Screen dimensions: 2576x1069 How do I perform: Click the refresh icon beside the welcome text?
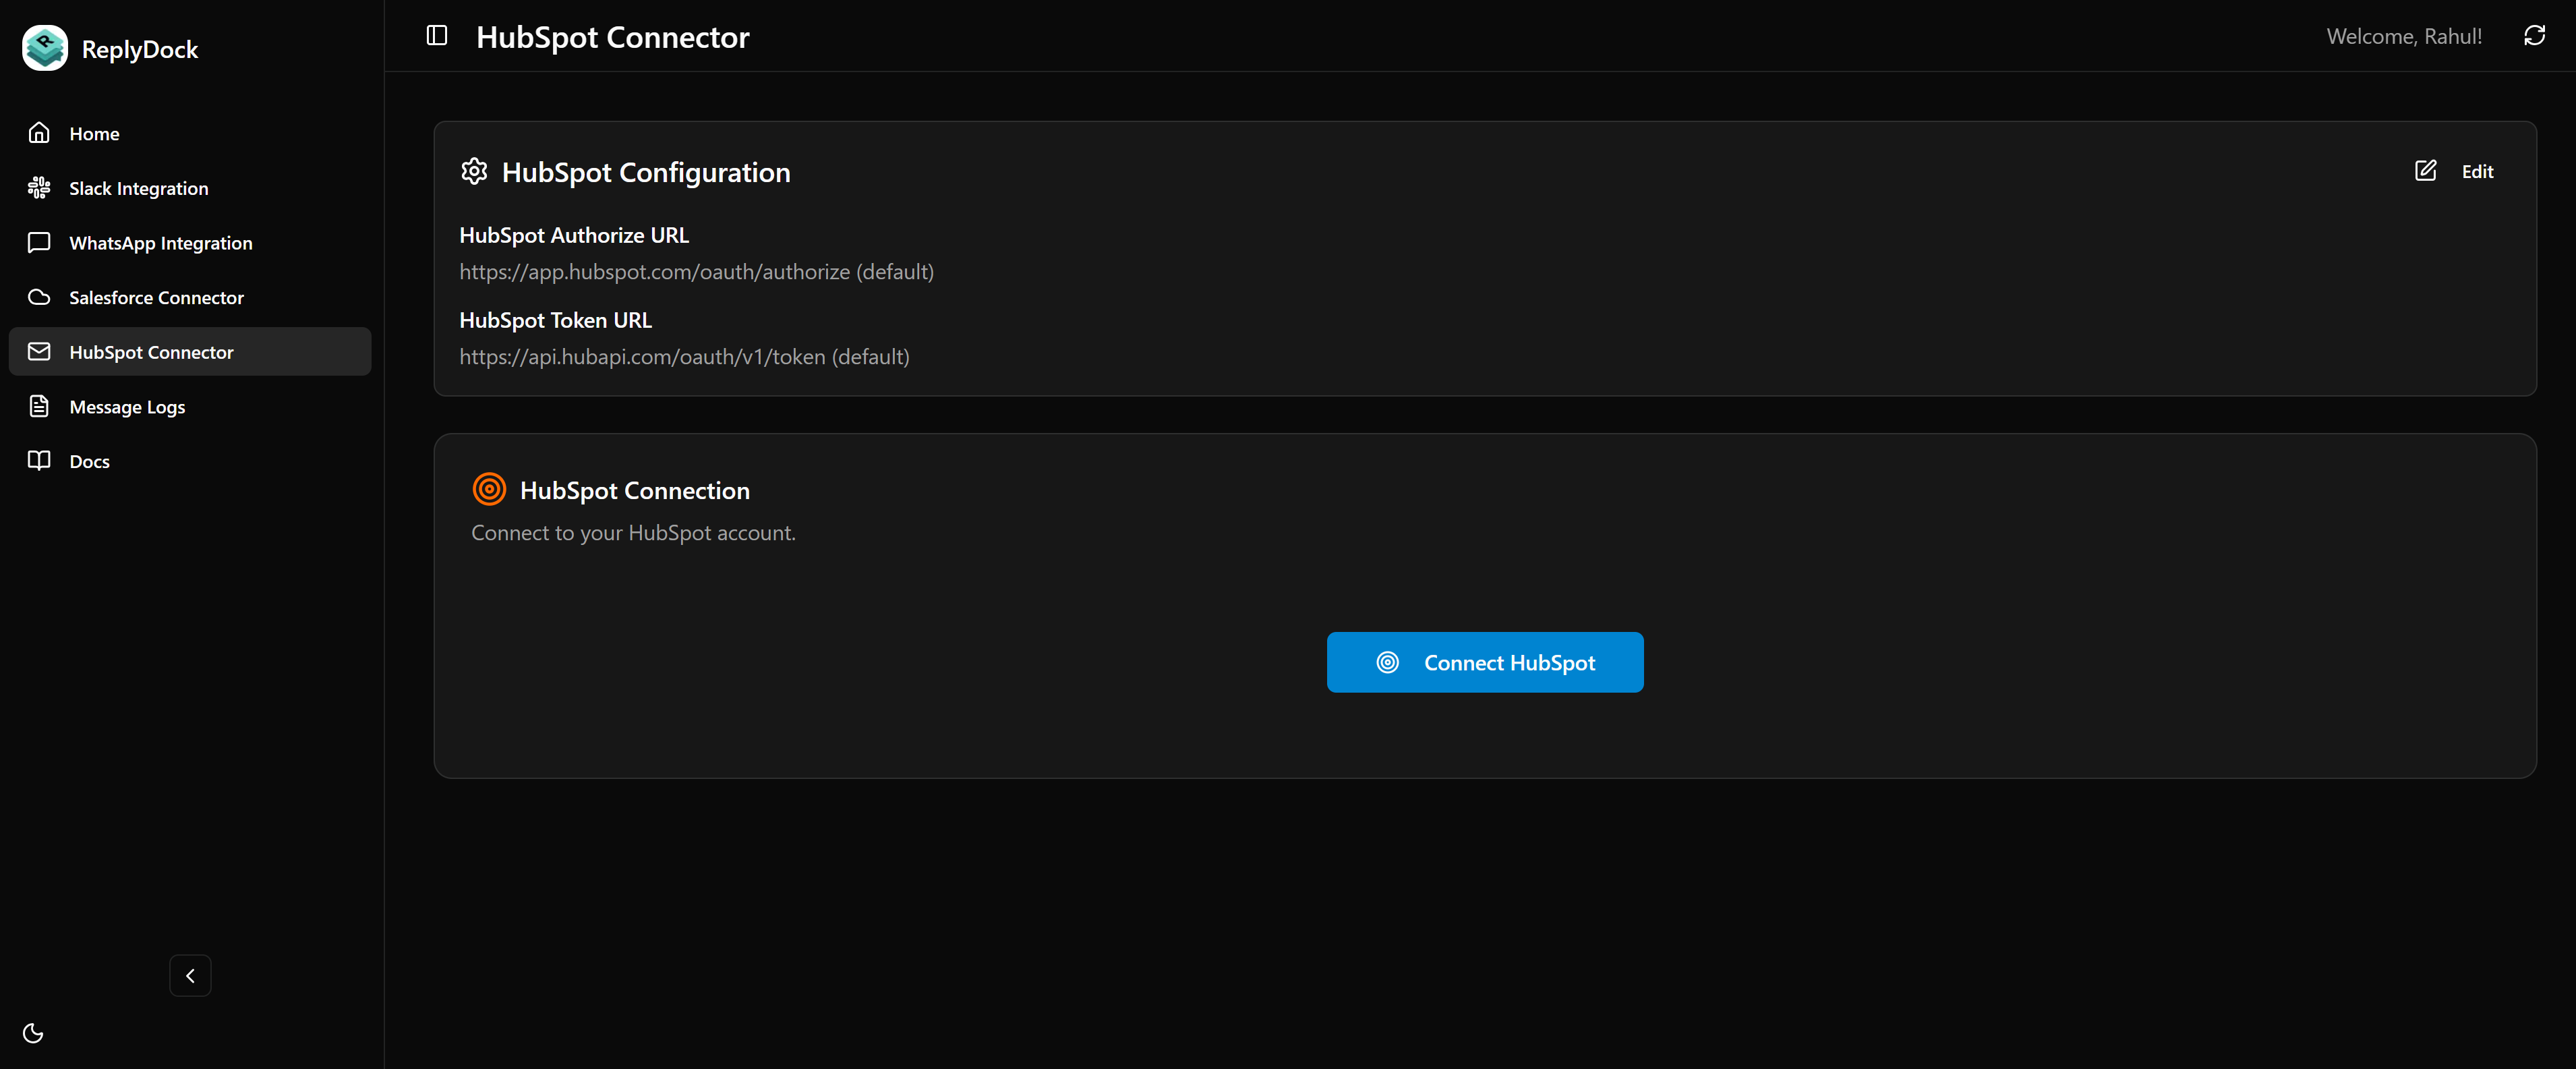(x=2533, y=36)
